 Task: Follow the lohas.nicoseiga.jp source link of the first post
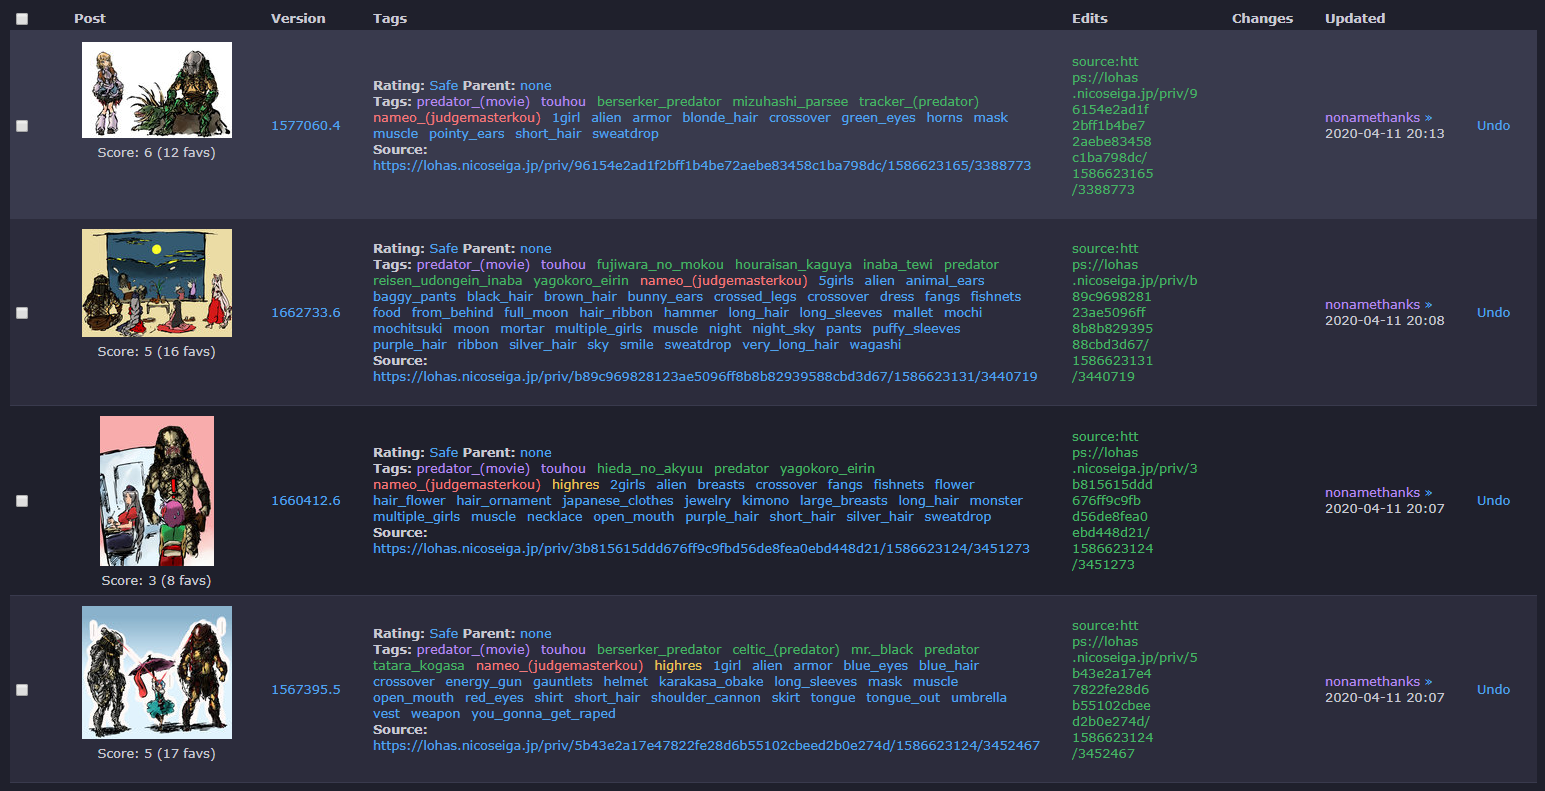701,165
